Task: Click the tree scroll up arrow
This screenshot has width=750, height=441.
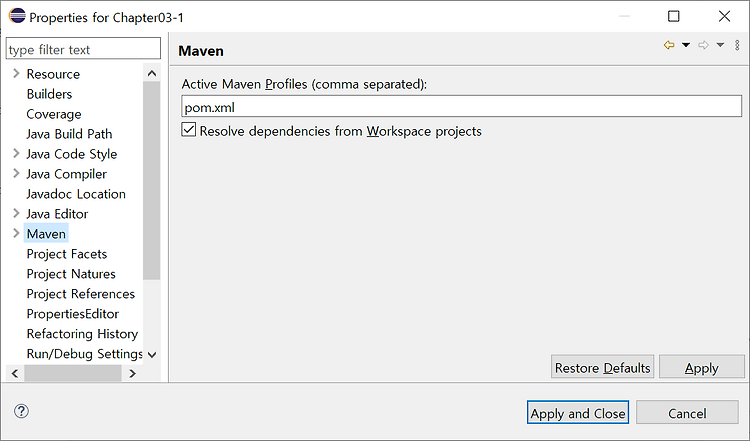Action: point(152,73)
